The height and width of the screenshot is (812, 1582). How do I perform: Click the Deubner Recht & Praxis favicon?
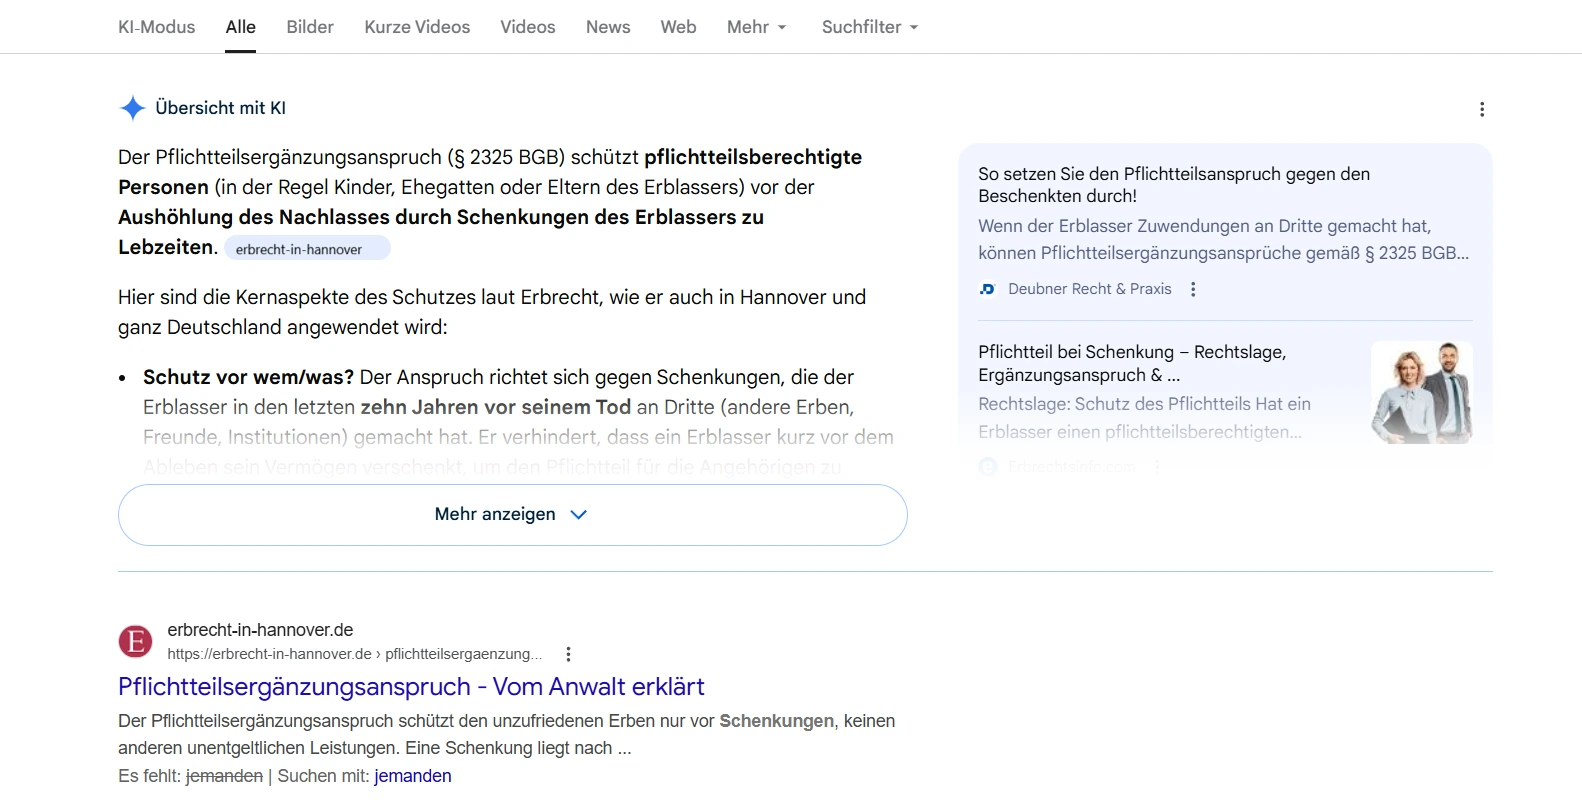click(x=987, y=289)
